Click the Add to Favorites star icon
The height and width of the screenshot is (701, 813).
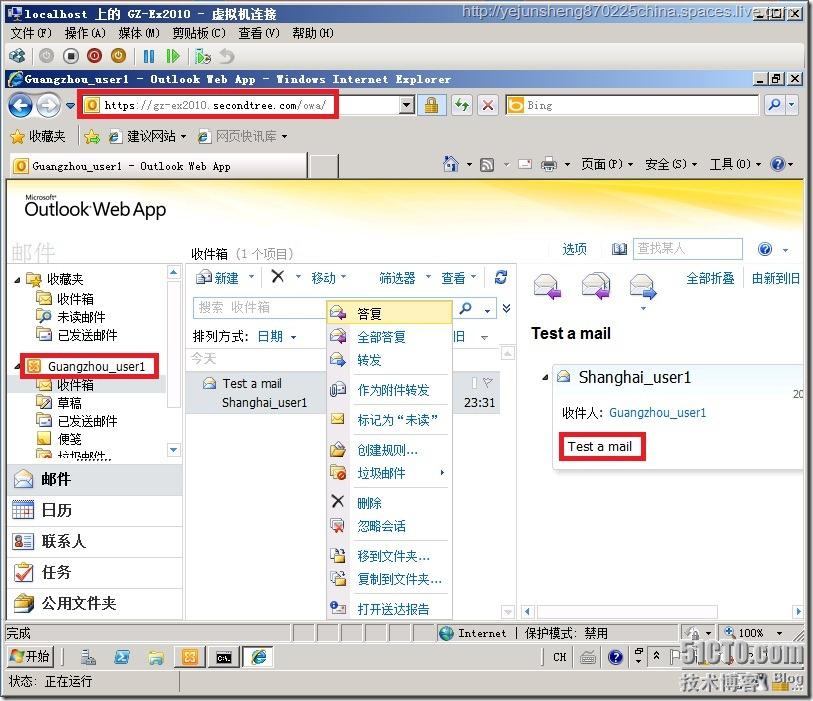point(92,137)
